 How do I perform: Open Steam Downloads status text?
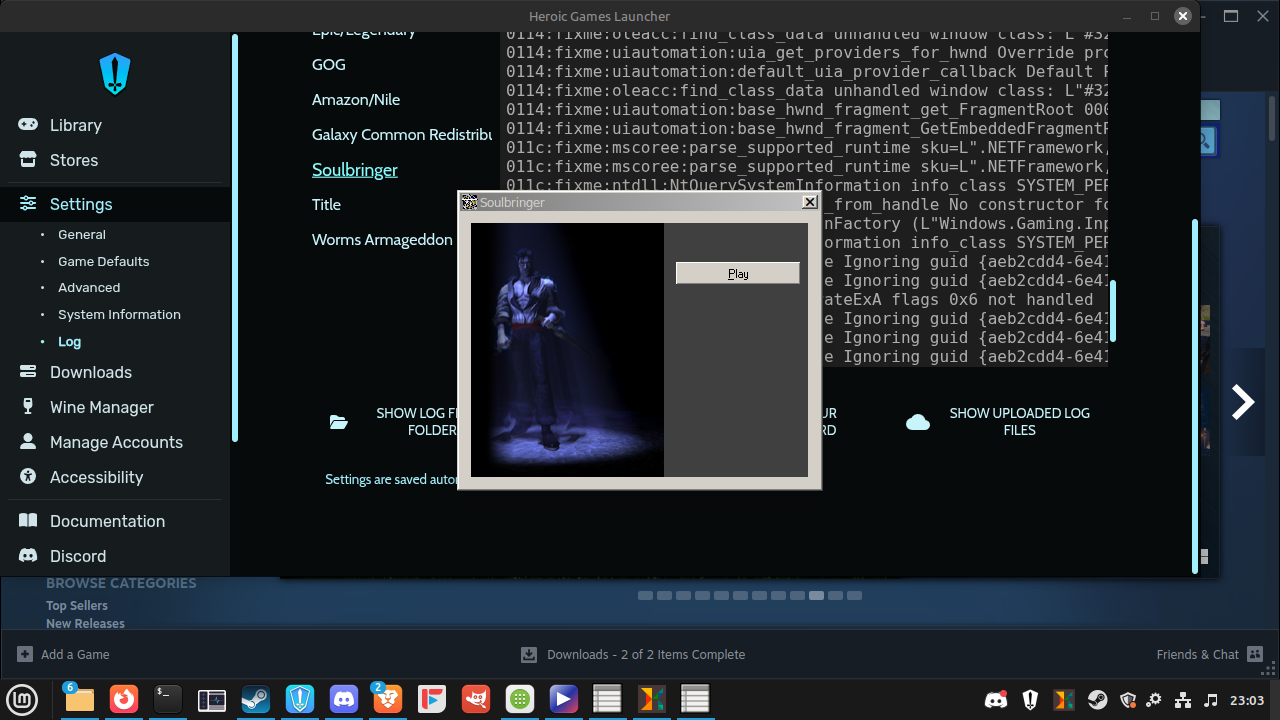646,655
